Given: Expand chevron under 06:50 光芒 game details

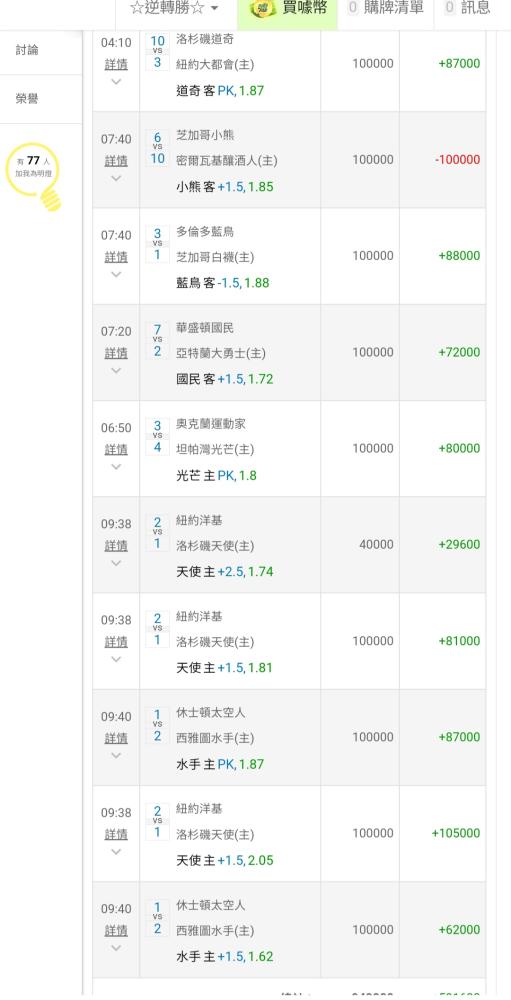Looking at the screenshot, I should click(116, 467).
